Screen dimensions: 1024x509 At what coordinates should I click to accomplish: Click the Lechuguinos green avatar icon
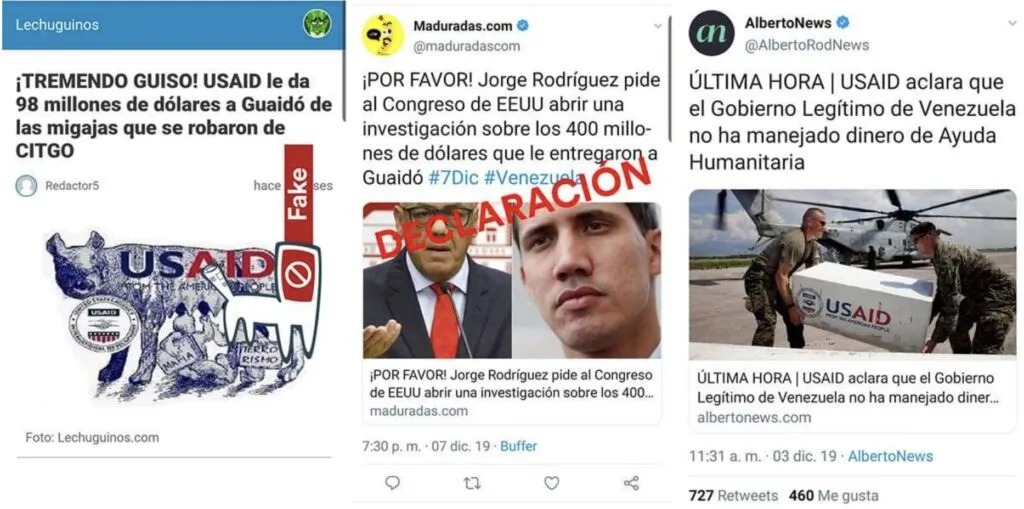(x=317, y=24)
